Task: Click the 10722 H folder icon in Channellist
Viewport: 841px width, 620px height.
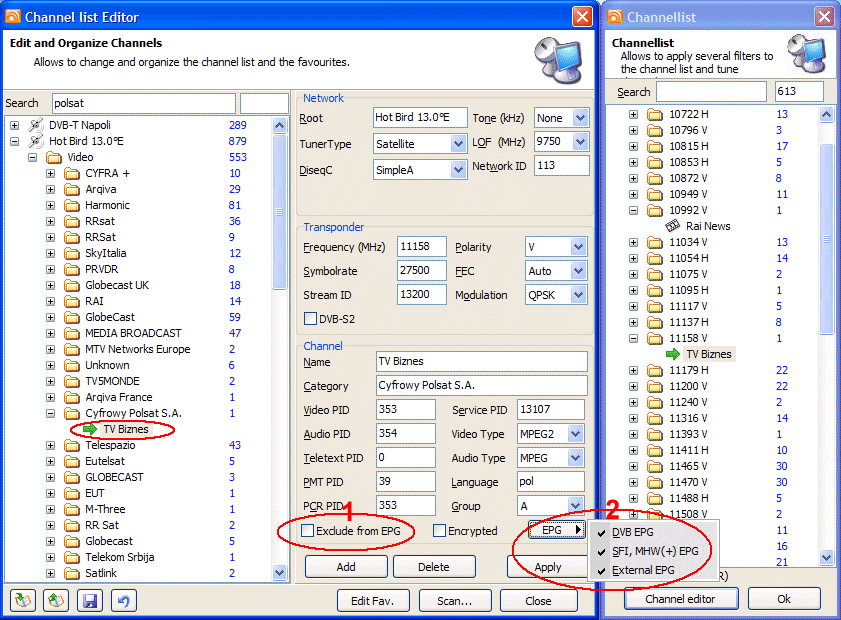Action: tap(654, 114)
